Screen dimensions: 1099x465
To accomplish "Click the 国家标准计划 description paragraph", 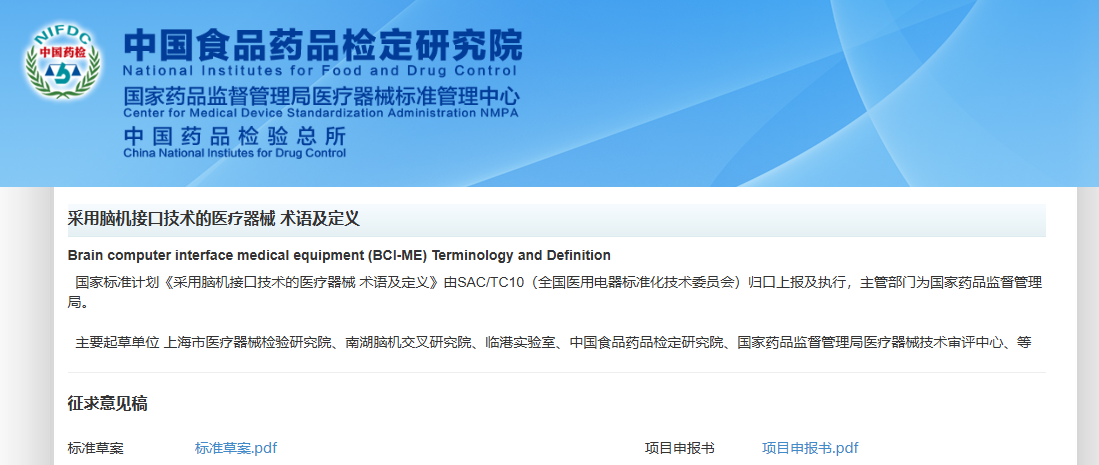I will point(554,292).
